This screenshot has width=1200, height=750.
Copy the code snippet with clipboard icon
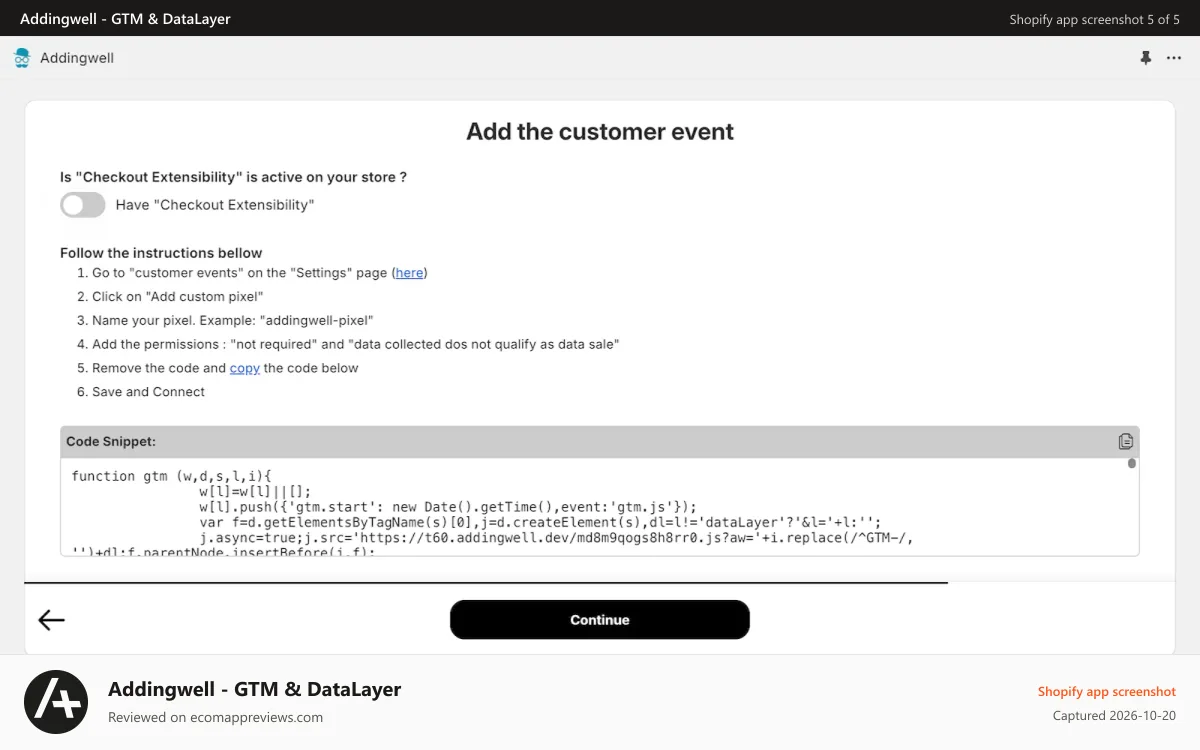point(1126,441)
